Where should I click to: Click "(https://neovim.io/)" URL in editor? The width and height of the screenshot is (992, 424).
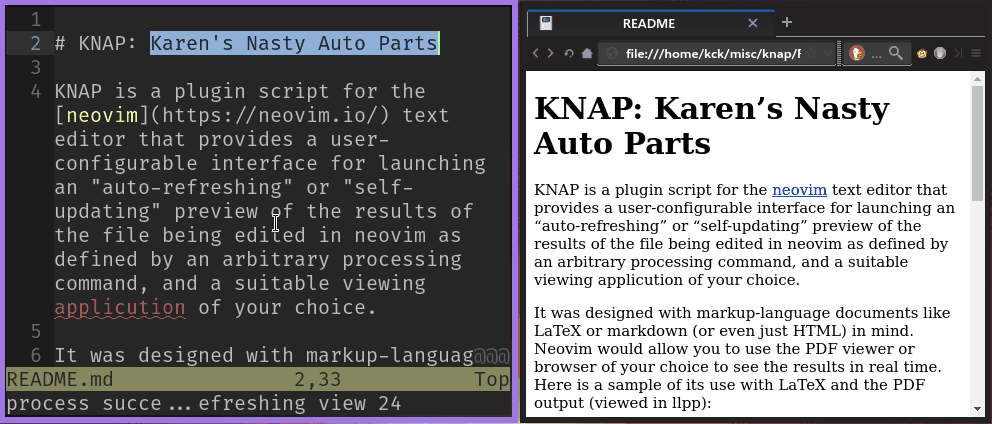coord(270,115)
